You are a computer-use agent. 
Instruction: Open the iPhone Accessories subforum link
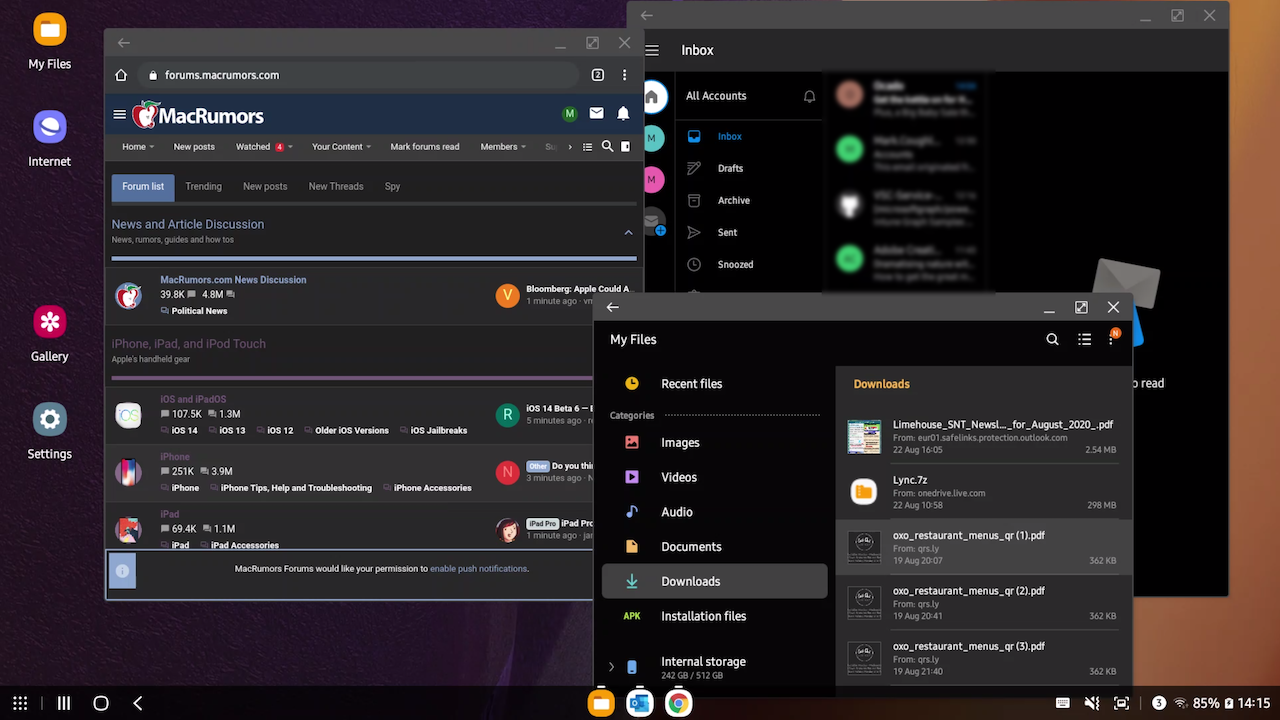[432, 488]
